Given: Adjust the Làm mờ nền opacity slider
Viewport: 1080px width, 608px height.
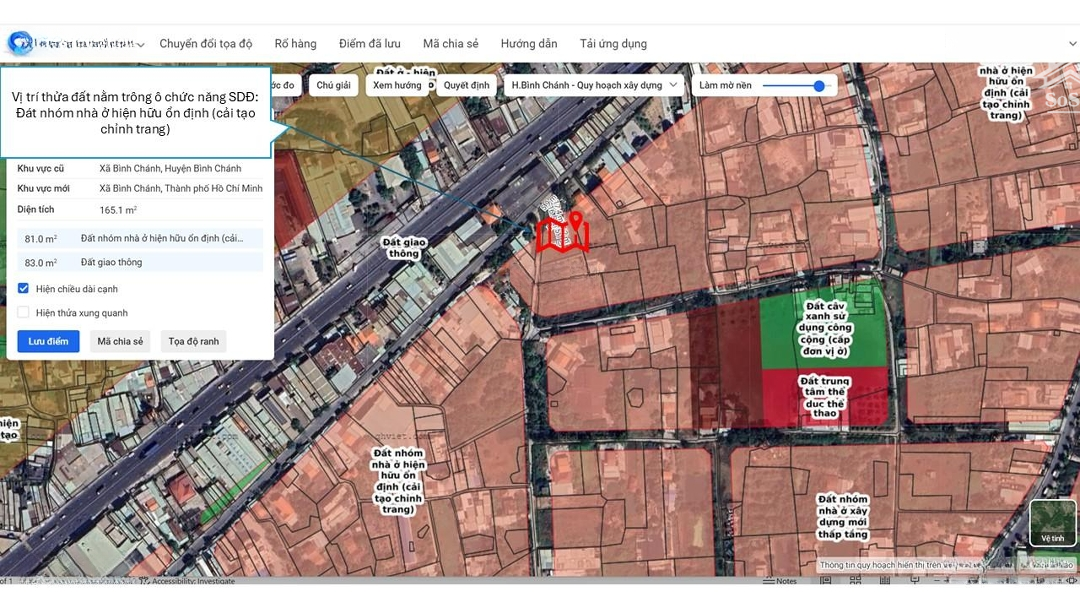Looking at the screenshot, I should pos(819,86).
